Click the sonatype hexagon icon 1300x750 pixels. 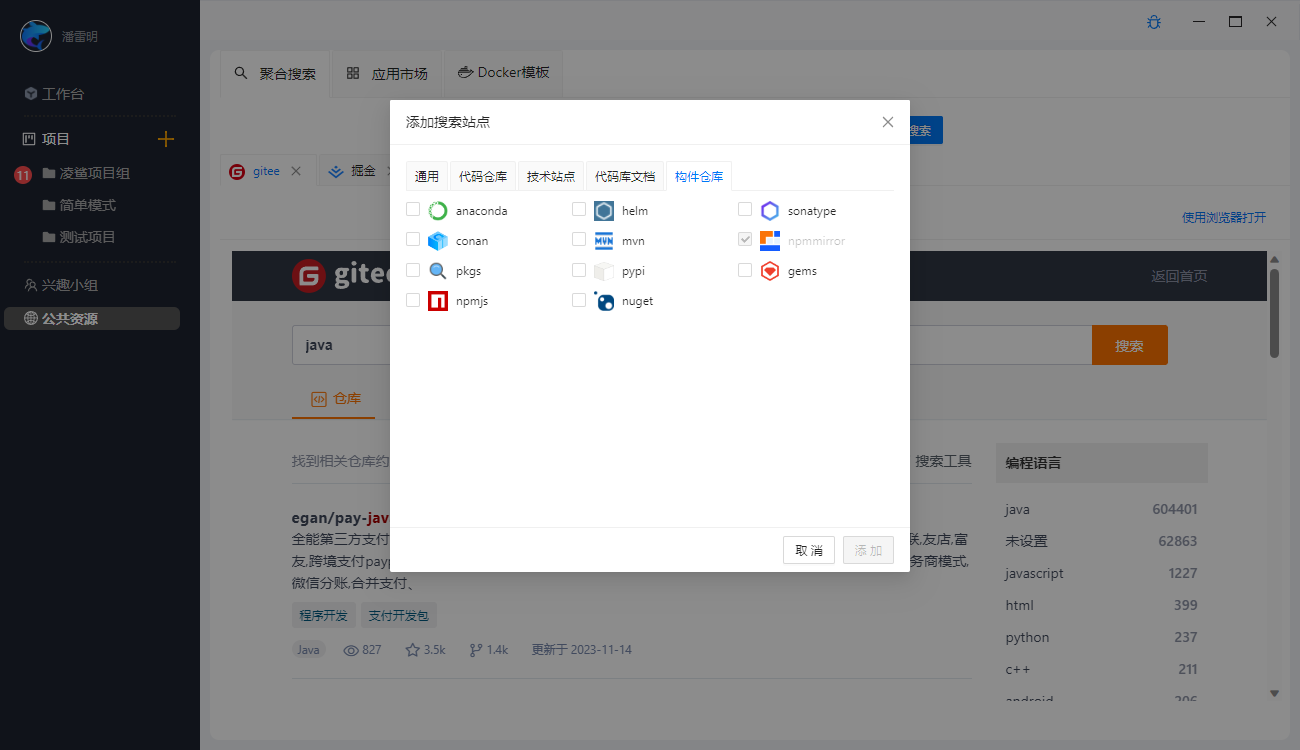[770, 211]
